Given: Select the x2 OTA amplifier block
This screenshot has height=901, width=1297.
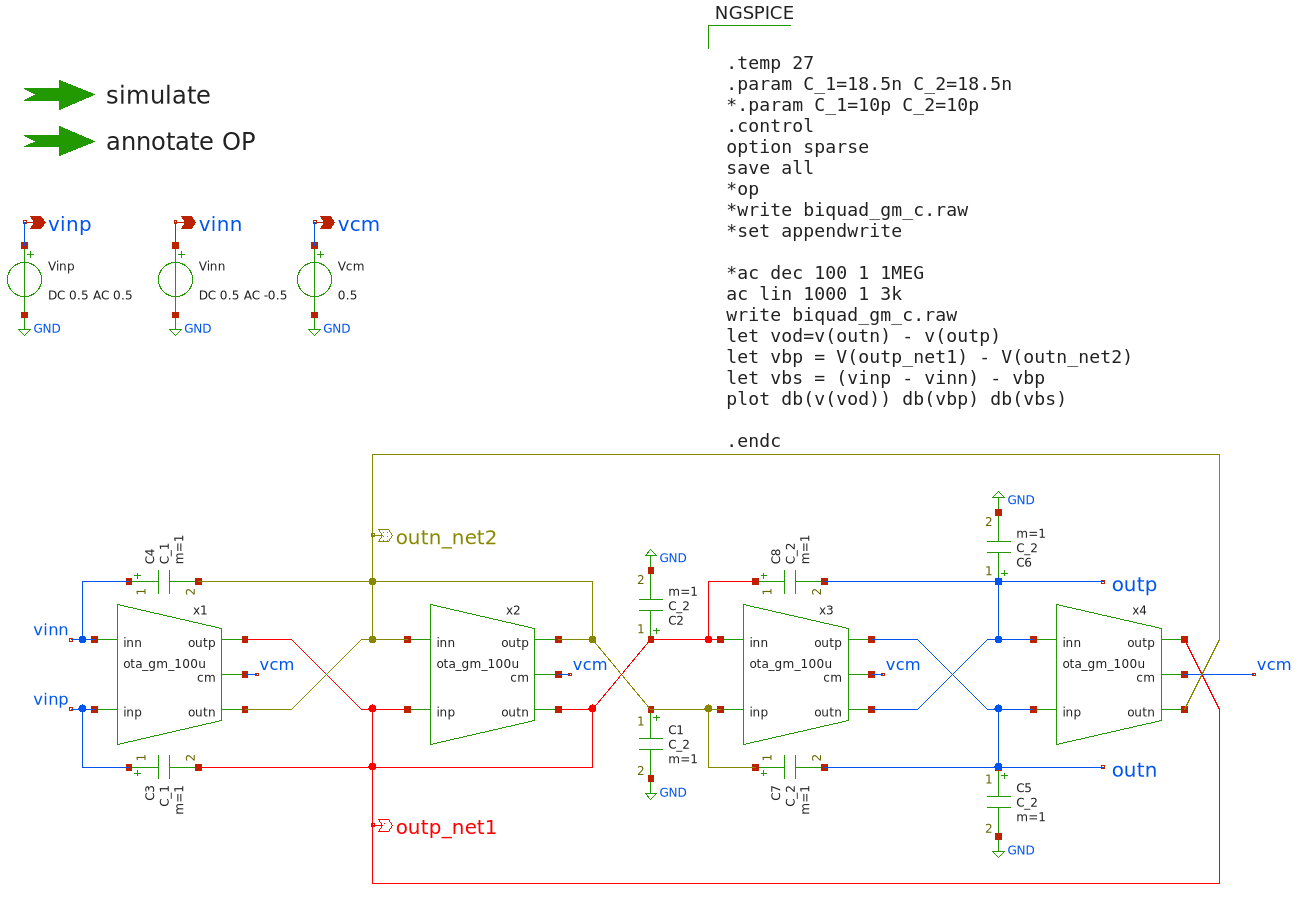Looking at the screenshot, I should click(482, 674).
